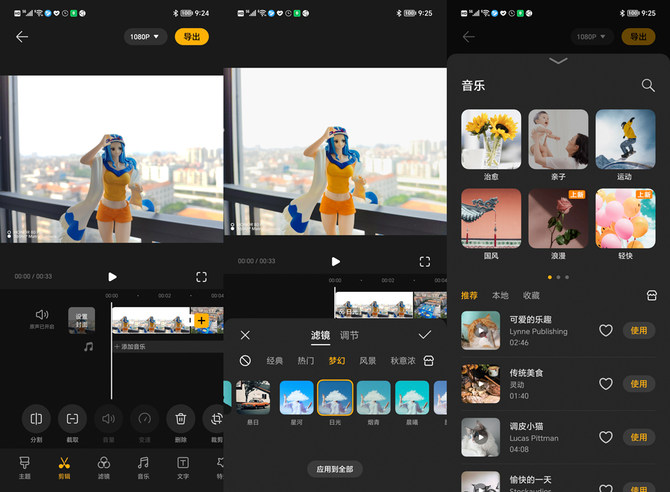Image resolution: width=670 pixels, height=492 pixels.
Task: Switch to the 收藏 favorites music tab
Action: (x=531, y=295)
